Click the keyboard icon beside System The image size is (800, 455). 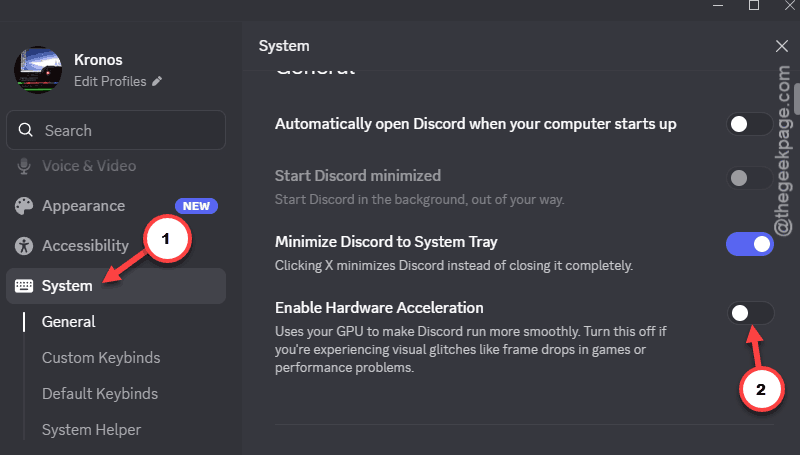23,286
